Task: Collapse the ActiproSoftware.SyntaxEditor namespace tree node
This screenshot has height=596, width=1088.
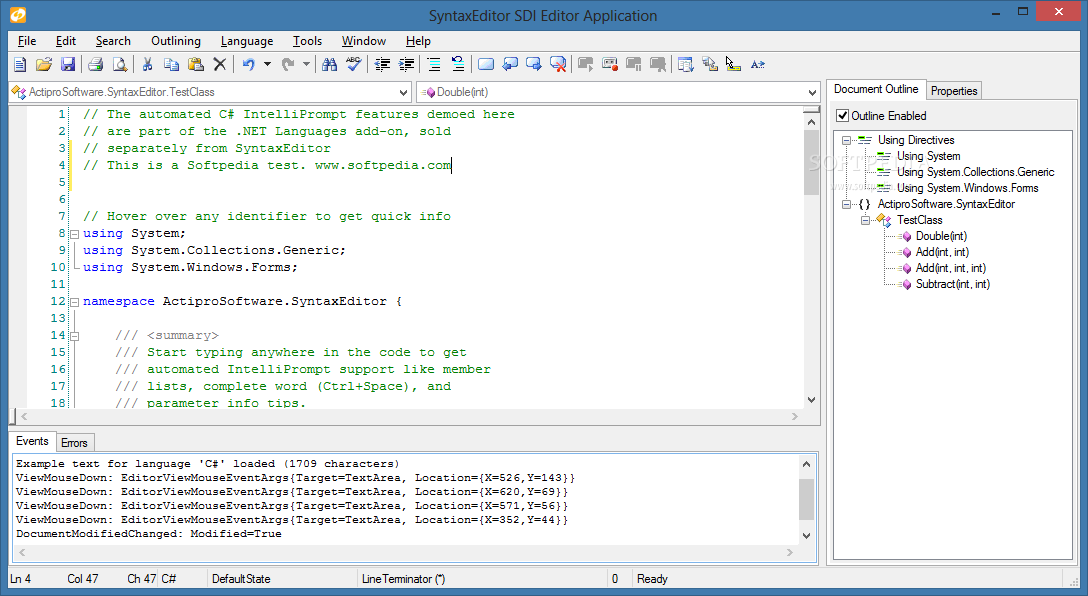Action: point(846,204)
